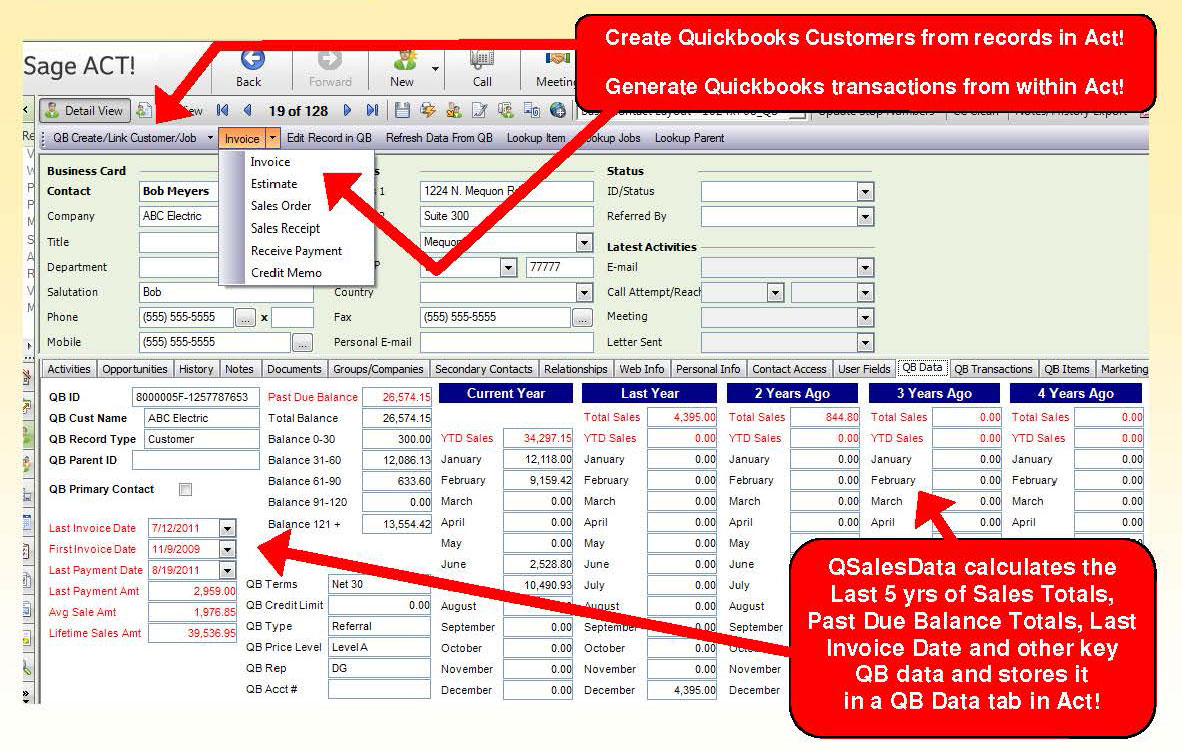Select Sales Receipt menu entry
This screenshot has width=1182, height=752.
point(286,228)
